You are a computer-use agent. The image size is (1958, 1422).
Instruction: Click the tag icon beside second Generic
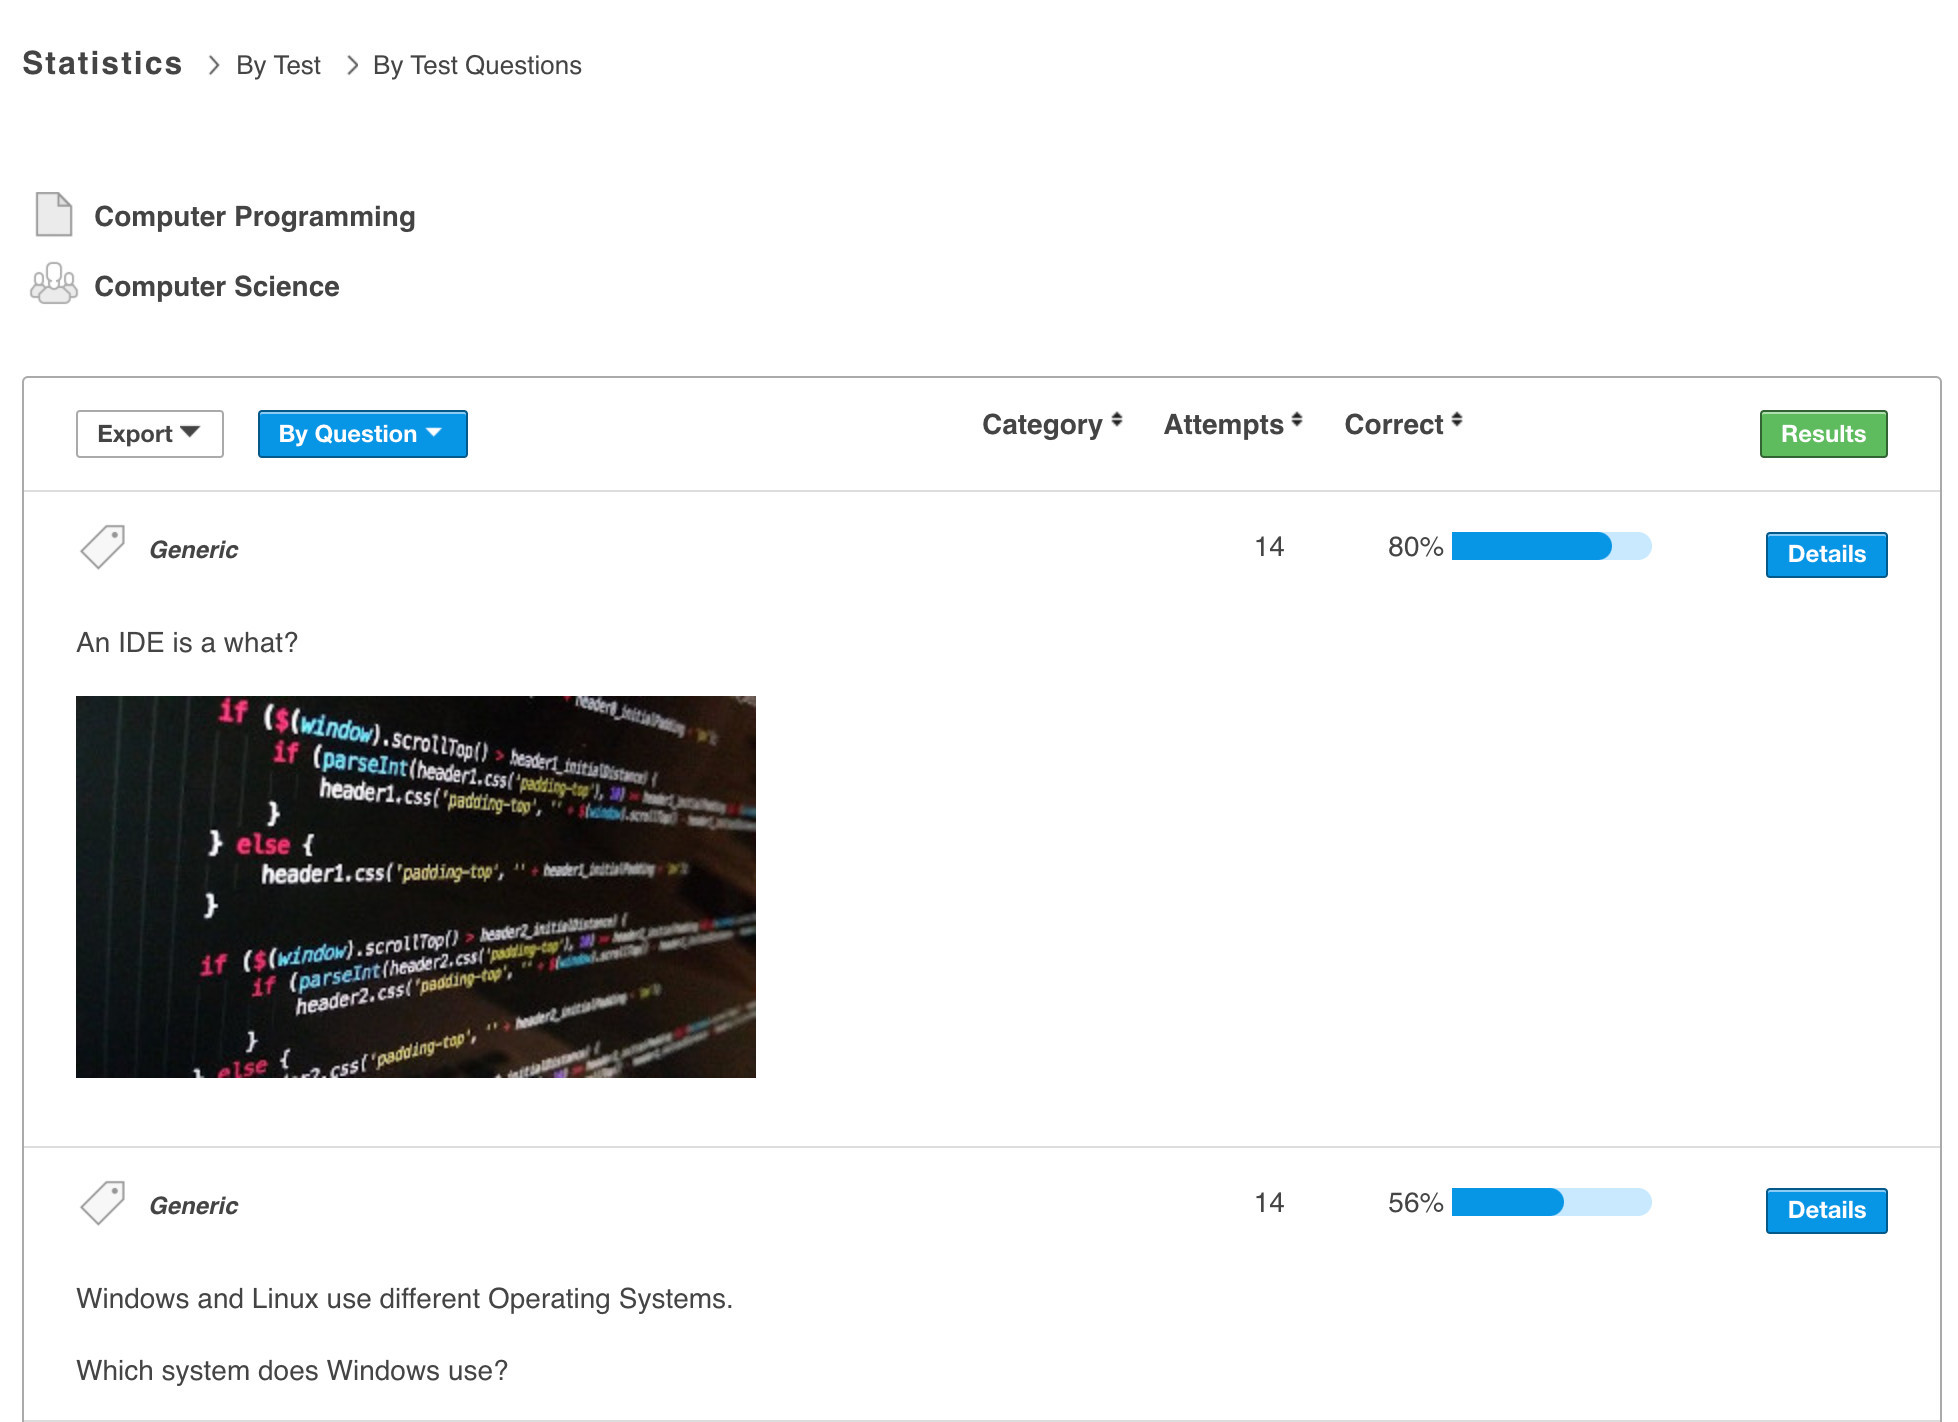(102, 1202)
